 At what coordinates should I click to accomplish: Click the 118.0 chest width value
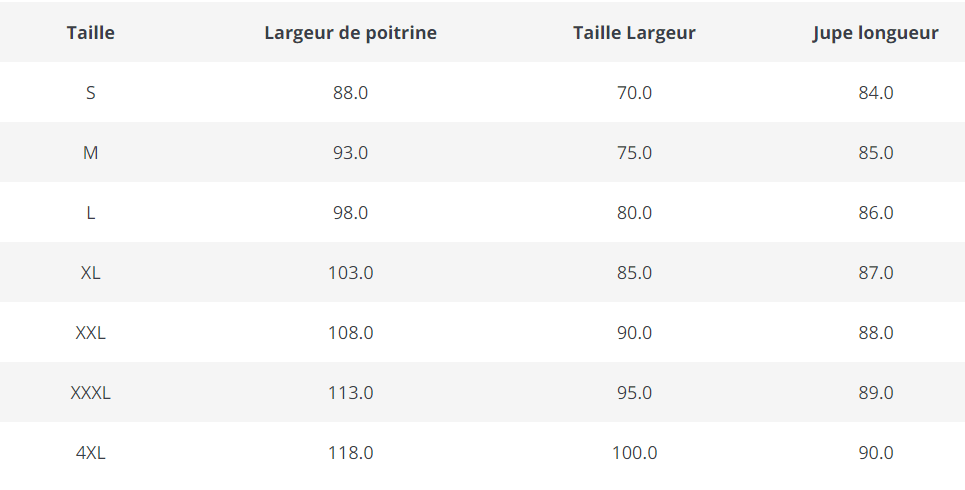coord(350,453)
